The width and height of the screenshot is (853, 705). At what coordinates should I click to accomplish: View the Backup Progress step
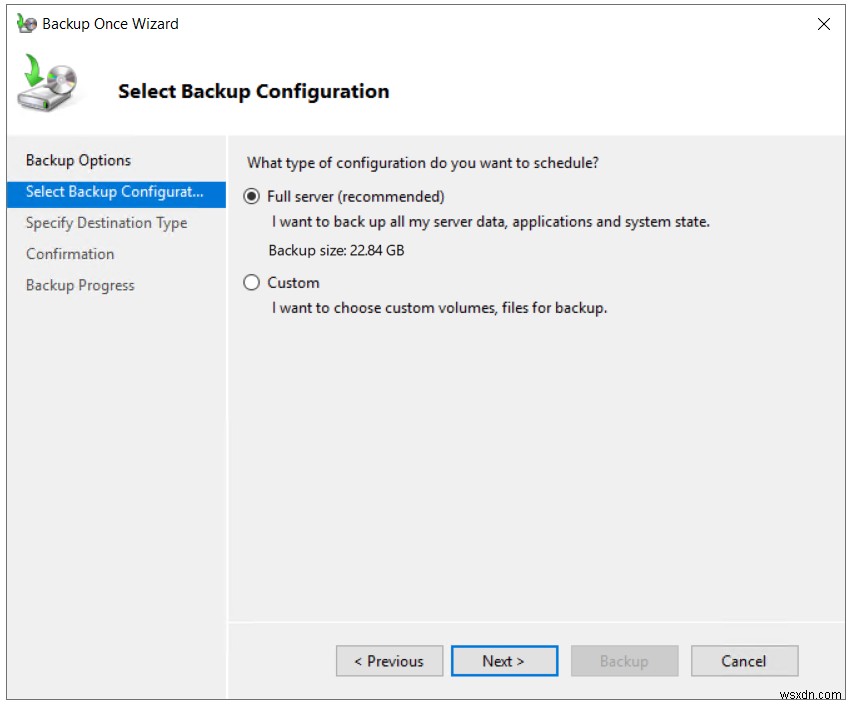pyautogui.click(x=80, y=285)
